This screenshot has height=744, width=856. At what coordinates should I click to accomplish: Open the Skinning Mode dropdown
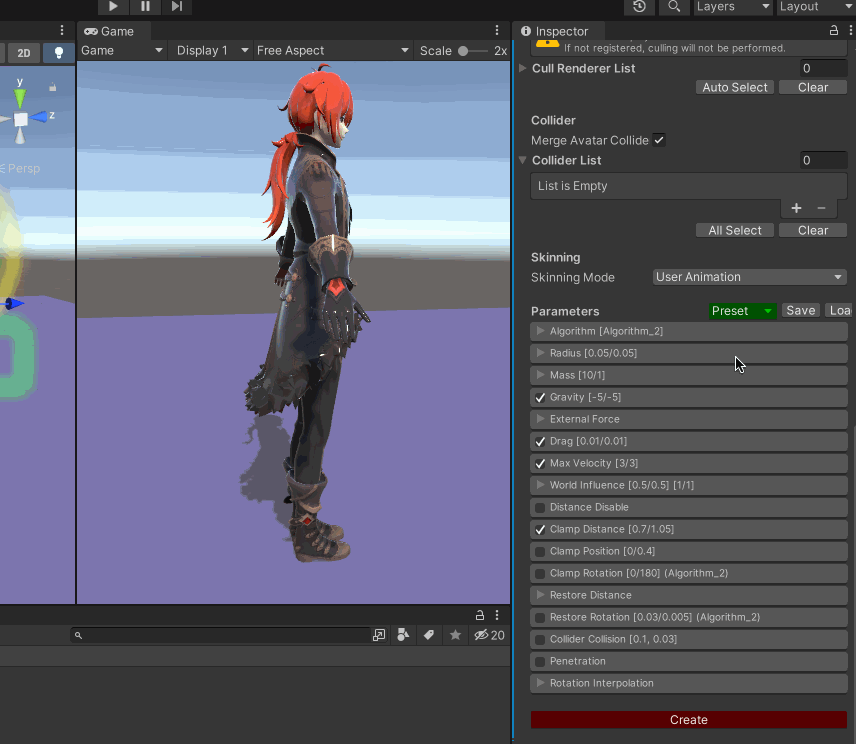coord(749,277)
